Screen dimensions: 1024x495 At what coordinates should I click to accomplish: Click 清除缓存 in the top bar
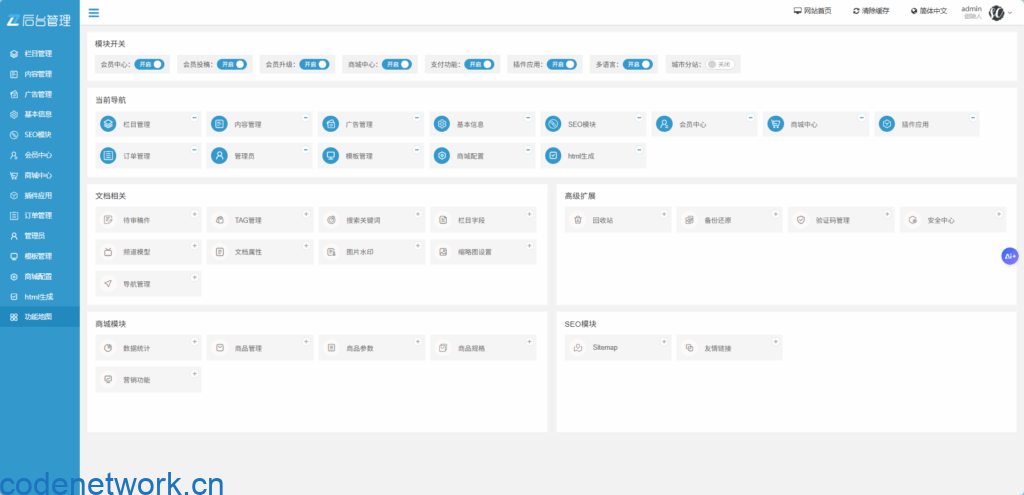pyautogui.click(x=871, y=11)
